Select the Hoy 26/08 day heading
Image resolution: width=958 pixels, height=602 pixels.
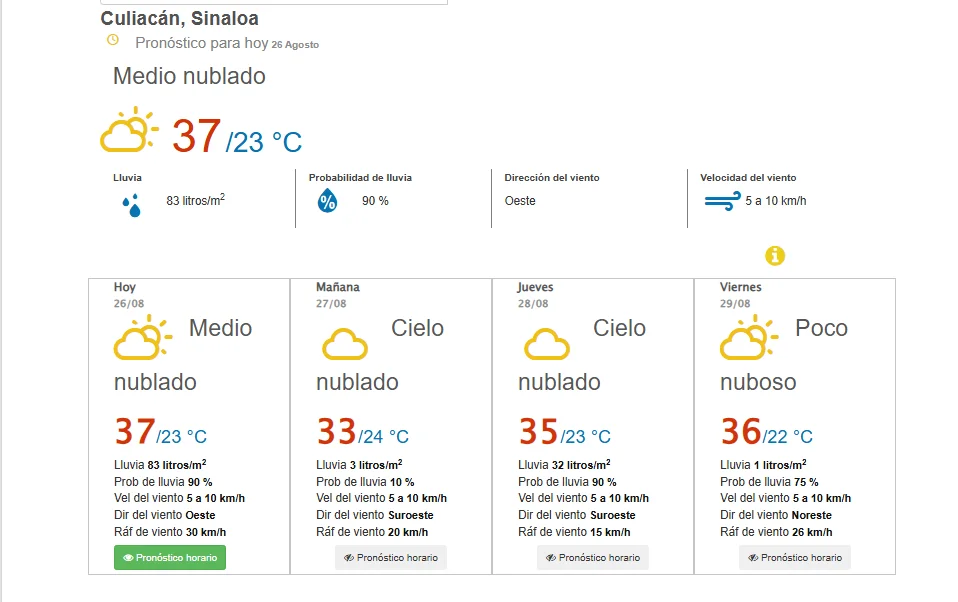coord(129,295)
